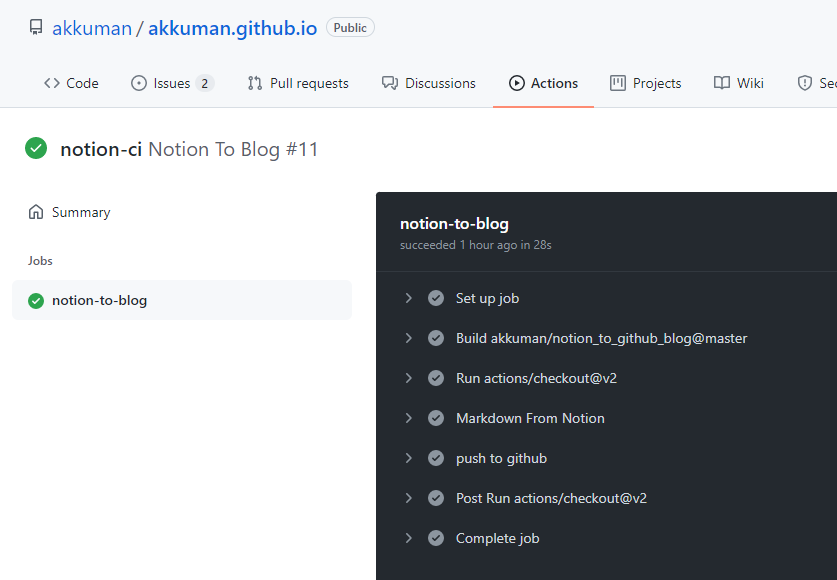The image size is (837, 580).
Task: Click the Projects board icon
Action: (618, 83)
